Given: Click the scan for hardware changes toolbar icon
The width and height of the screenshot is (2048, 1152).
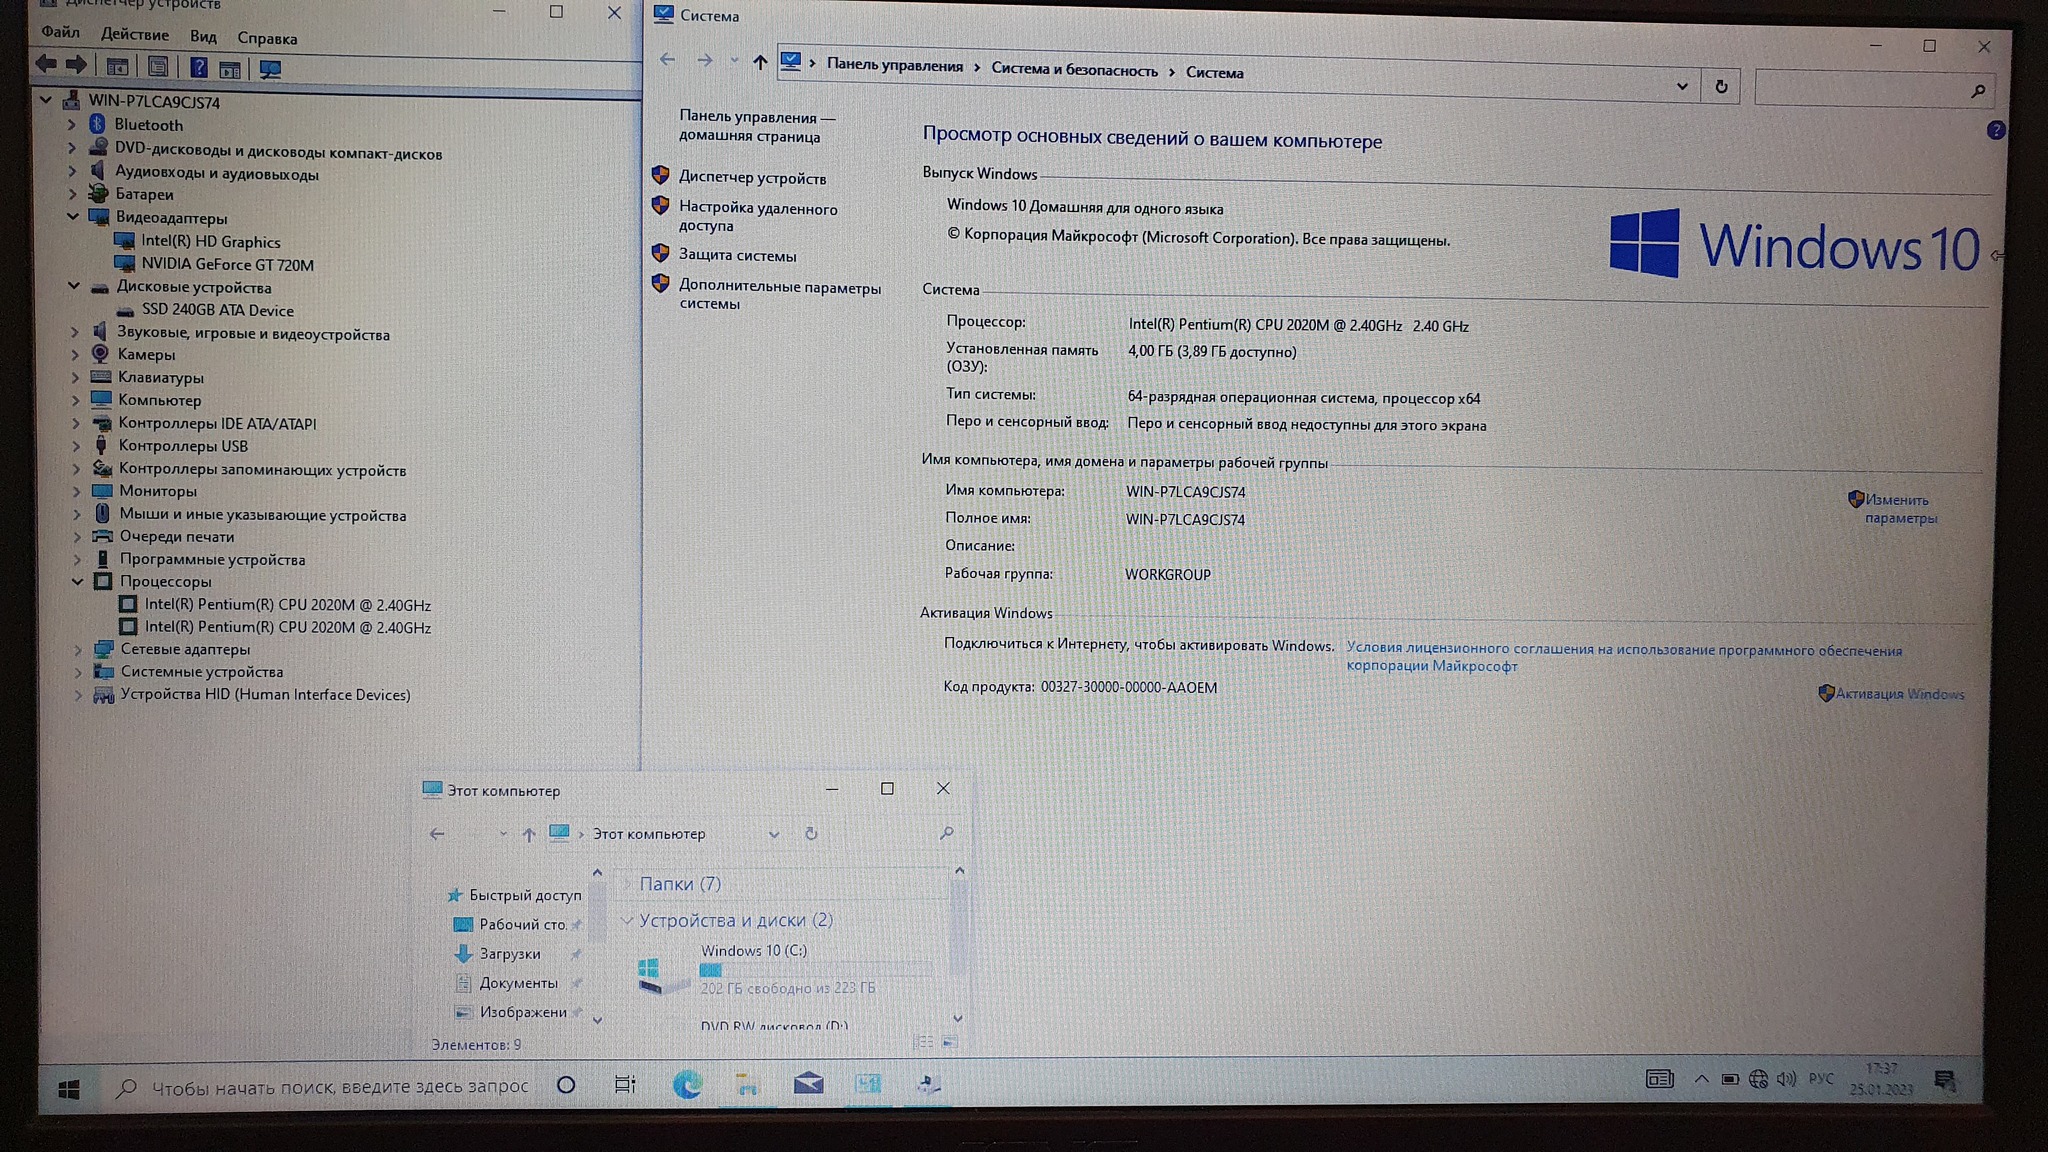Looking at the screenshot, I should [270, 69].
